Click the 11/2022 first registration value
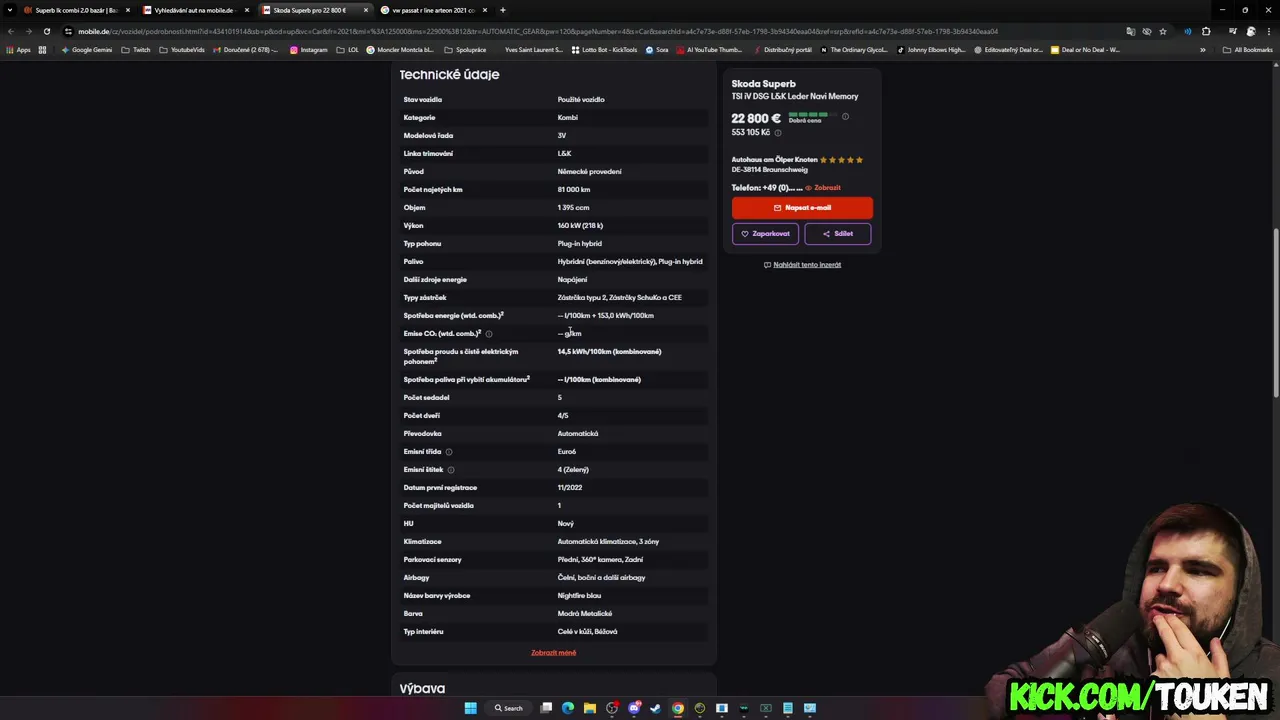This screenshot has width=1280, height=720. pos(570,488)
